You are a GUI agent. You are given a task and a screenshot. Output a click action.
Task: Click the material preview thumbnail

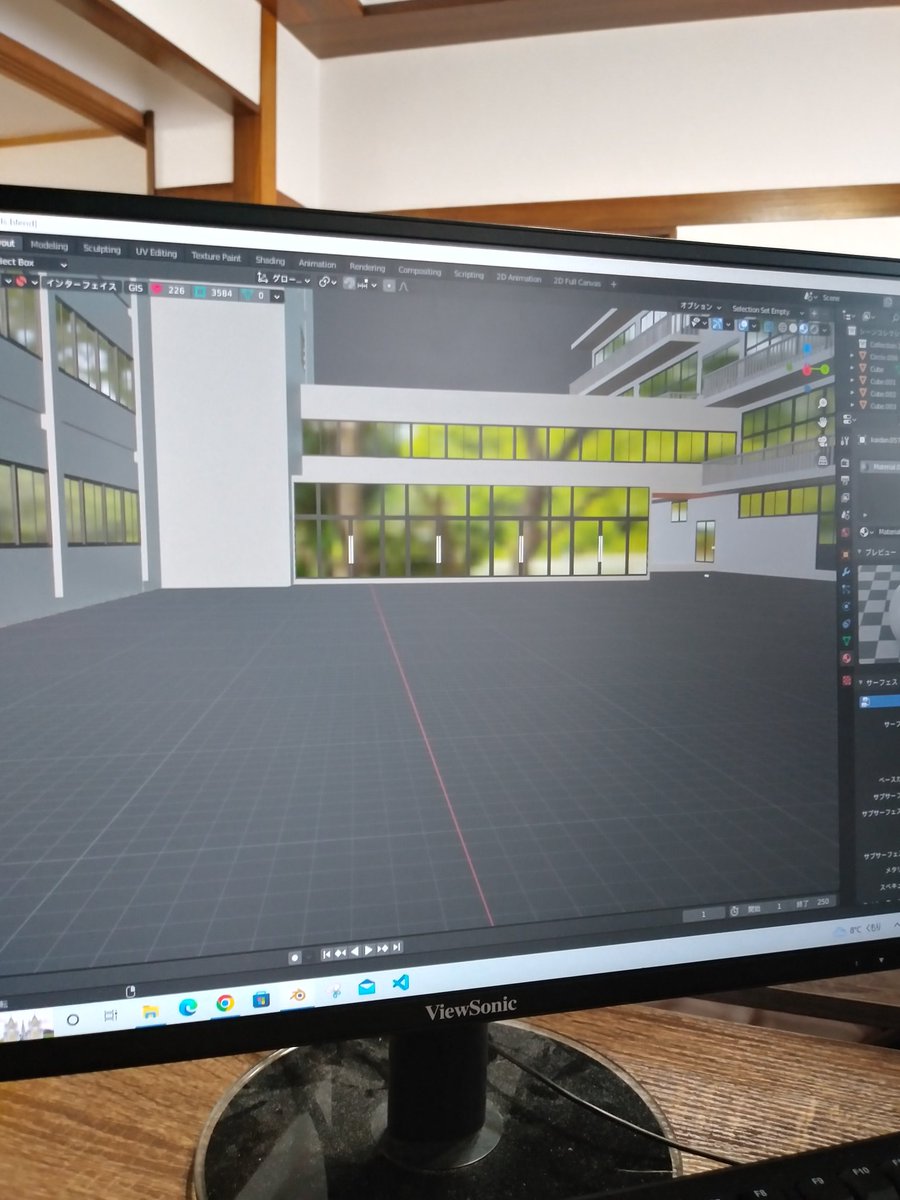click(x=879, y=612)
